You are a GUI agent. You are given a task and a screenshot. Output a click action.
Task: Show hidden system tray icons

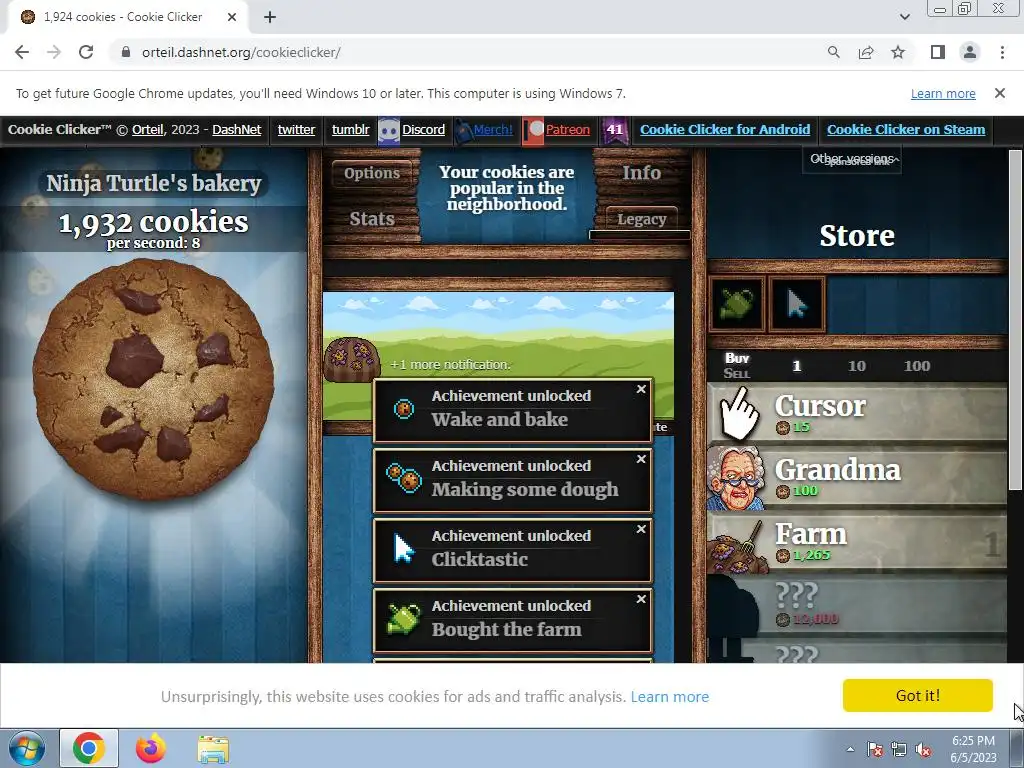point(850,749)
